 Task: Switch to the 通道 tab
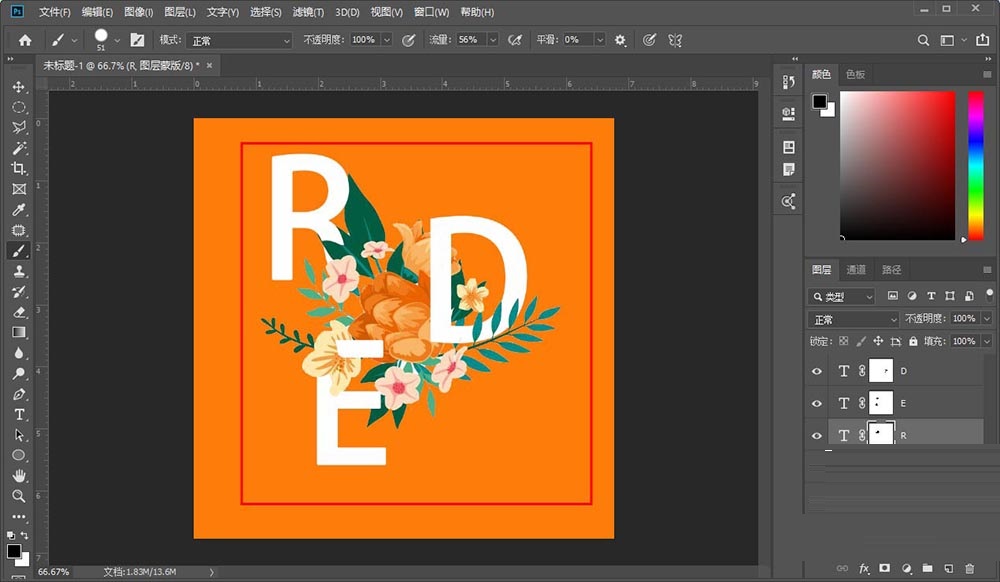point(856,269)
